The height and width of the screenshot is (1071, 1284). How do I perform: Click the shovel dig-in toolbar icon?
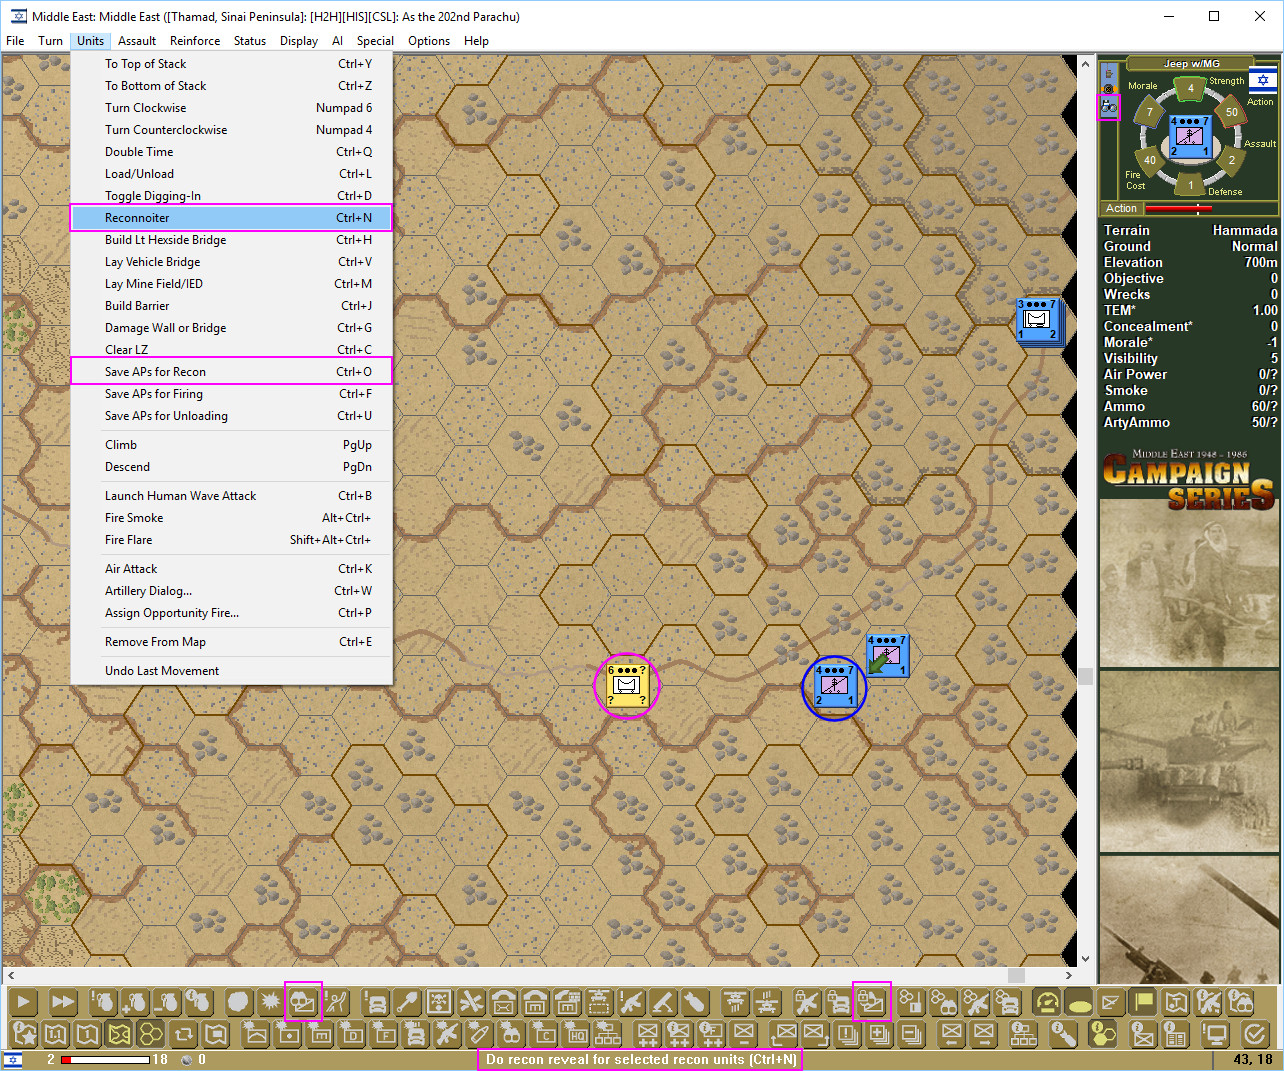pos(407,1002)
